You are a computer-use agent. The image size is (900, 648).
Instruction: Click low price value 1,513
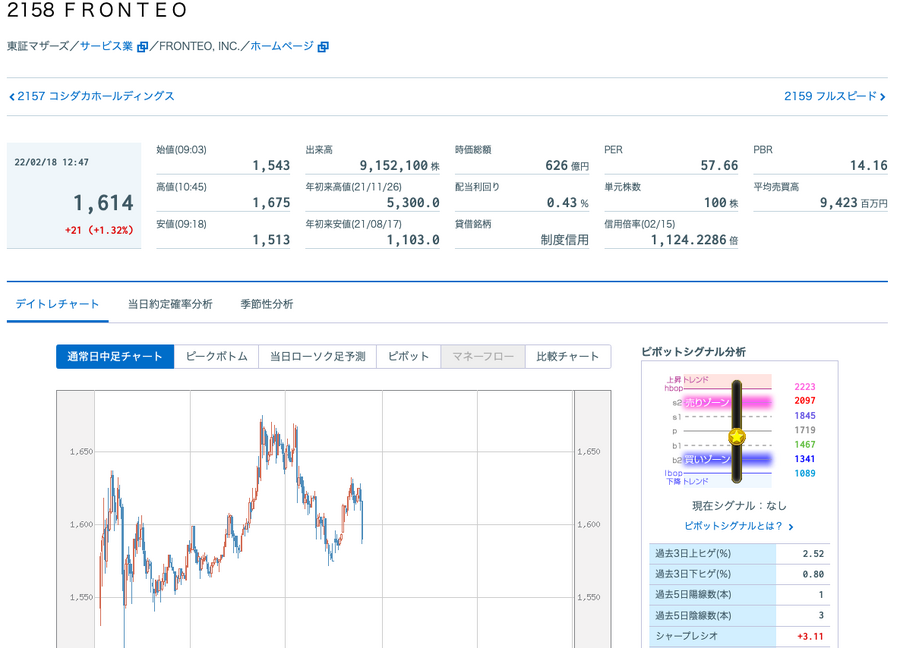point(271,240)
